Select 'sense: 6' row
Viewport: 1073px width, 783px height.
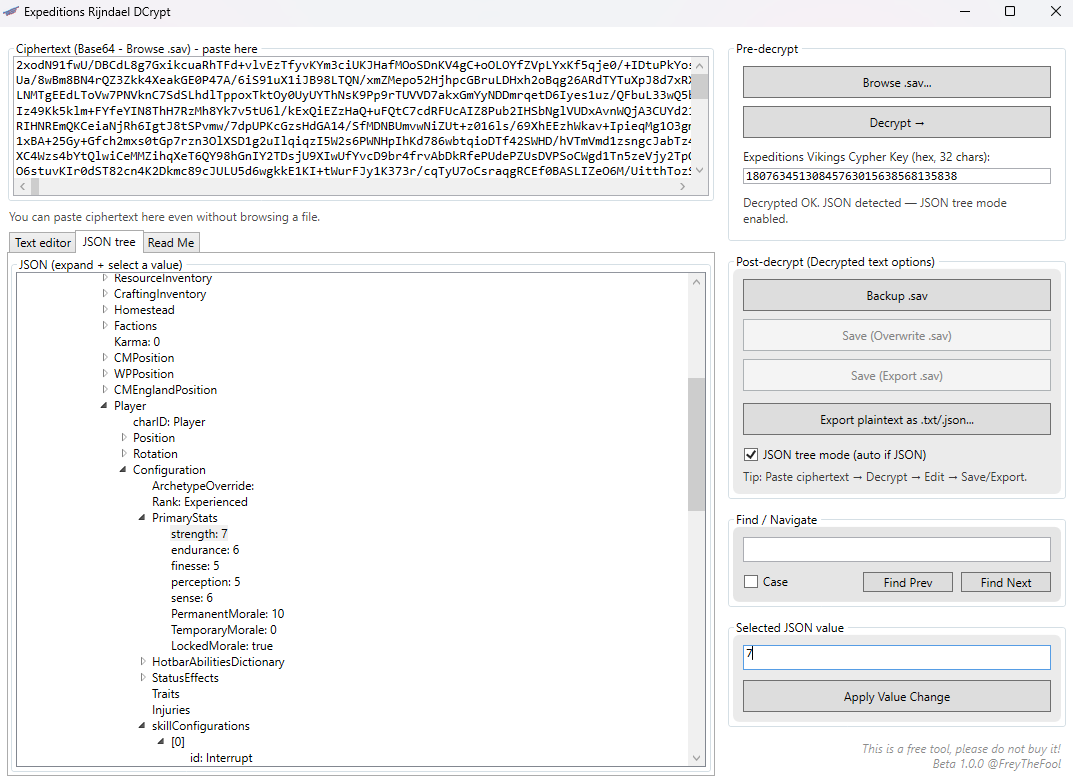point(192,598)
